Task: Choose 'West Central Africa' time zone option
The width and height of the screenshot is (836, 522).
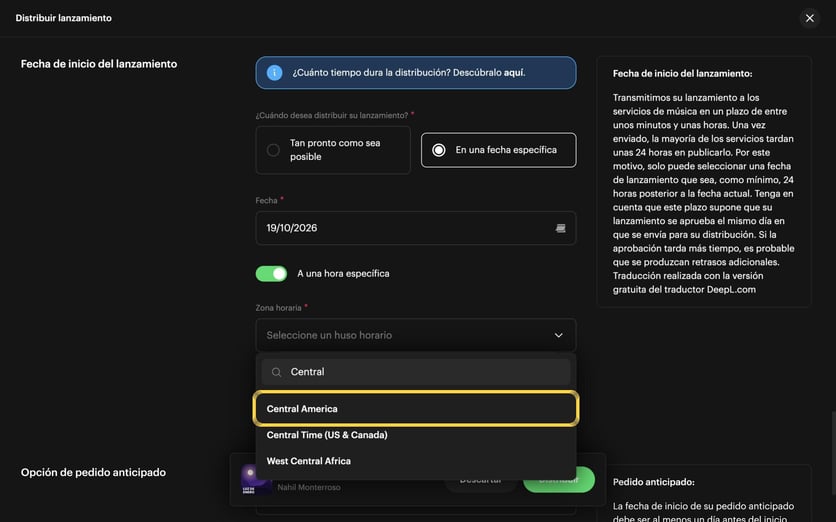Action: (416, 461)
